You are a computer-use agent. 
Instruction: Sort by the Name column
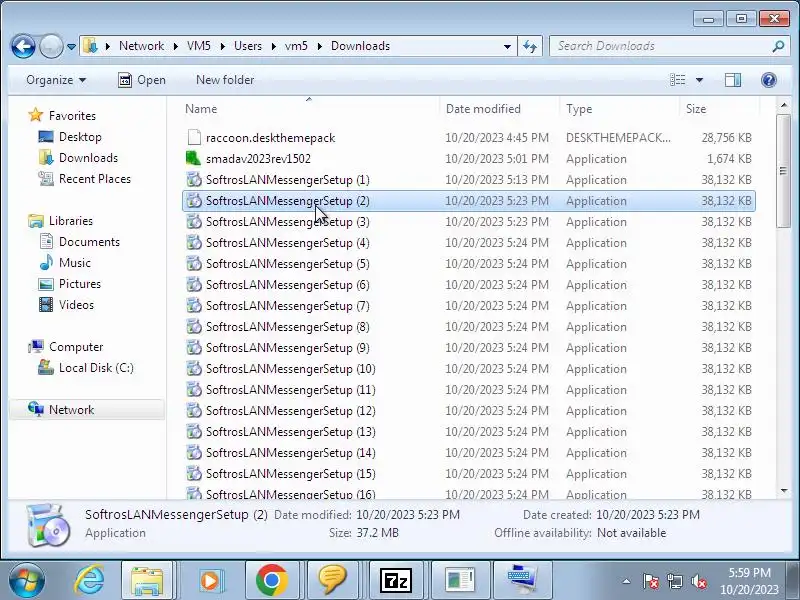coord(309,109)
